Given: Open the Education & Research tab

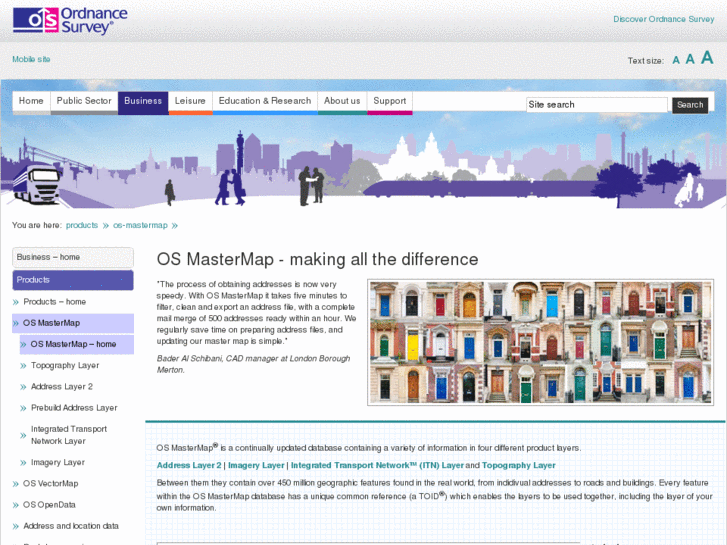Looking at the screenshot, I should (265, 102).
